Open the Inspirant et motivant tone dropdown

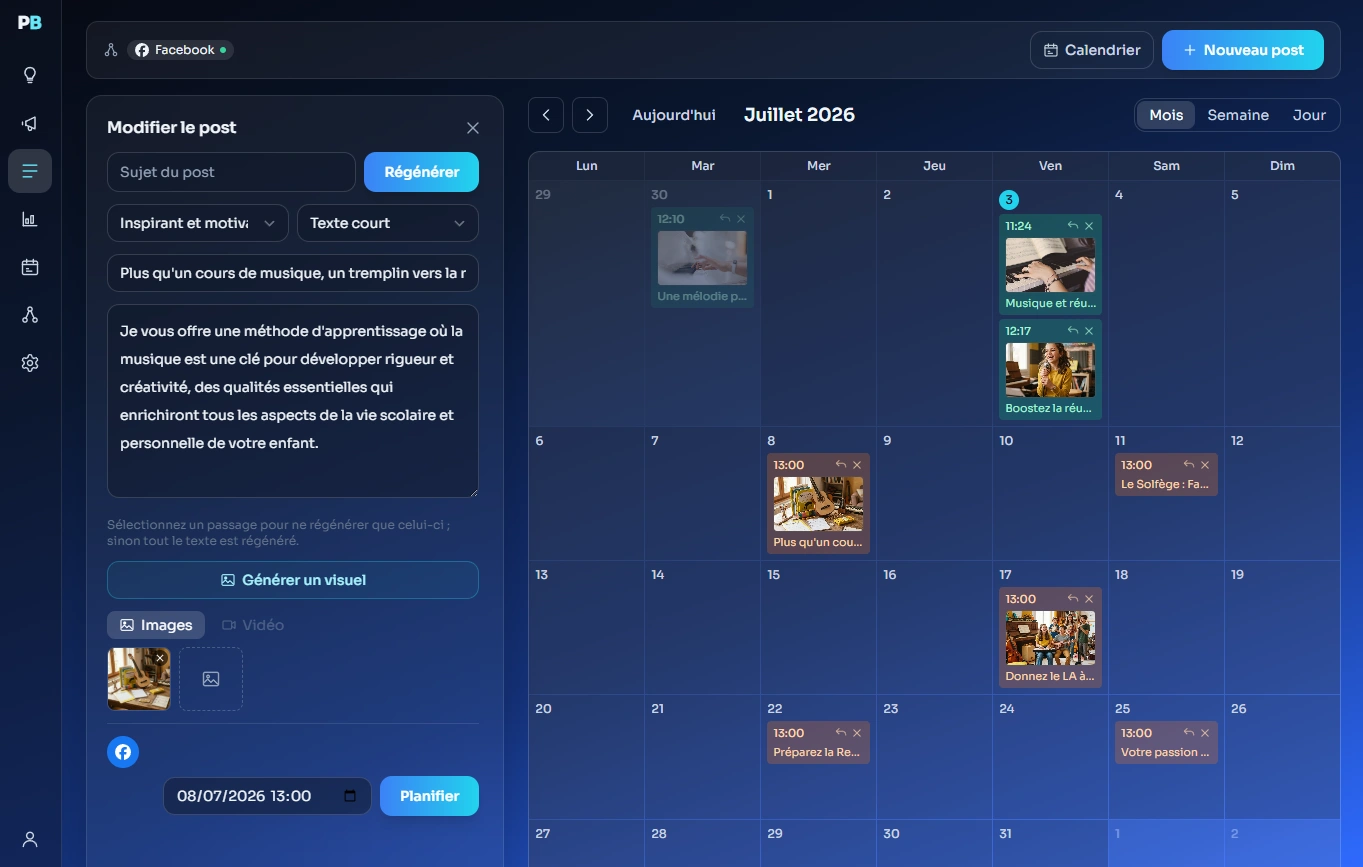[x=198, y=223]
